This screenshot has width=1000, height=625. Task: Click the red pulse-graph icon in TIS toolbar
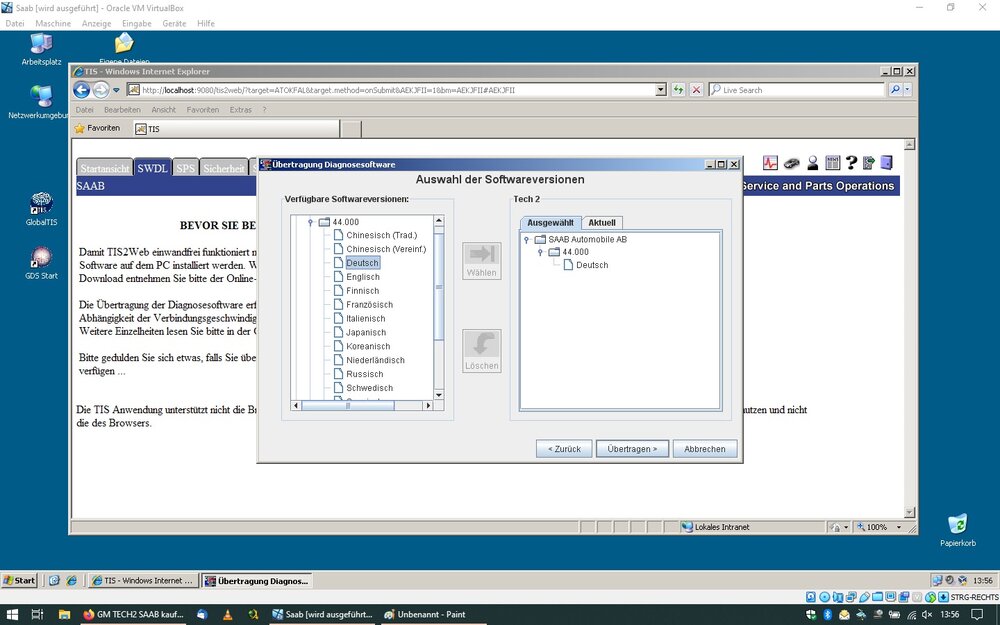point(770,163)
